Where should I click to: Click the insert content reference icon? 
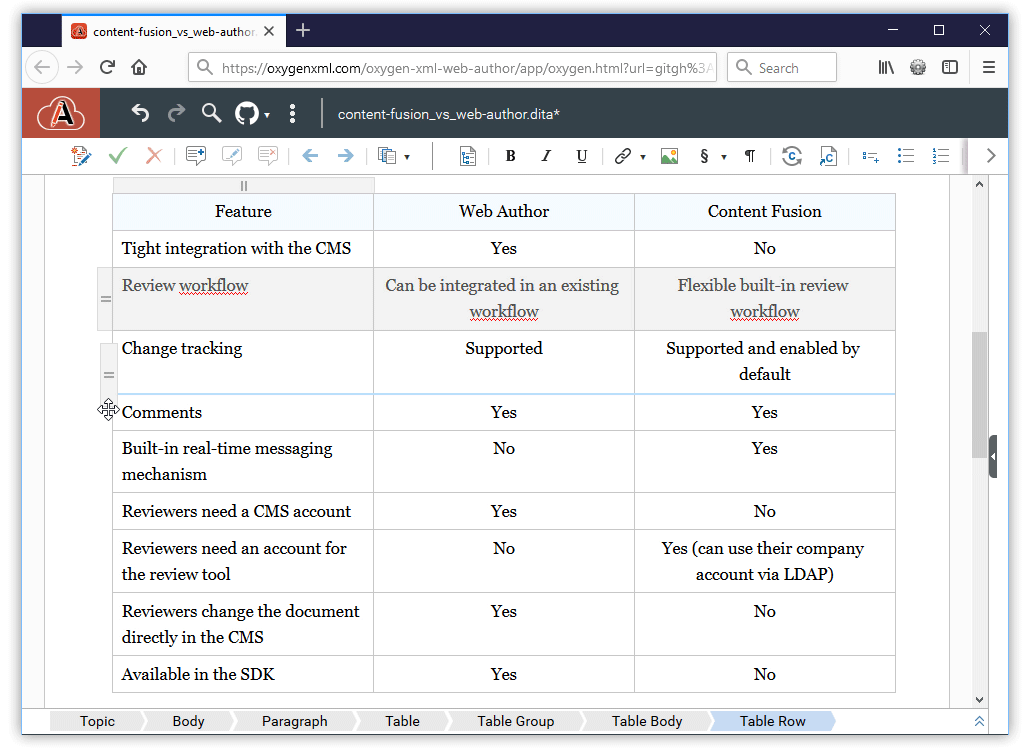[828, 156]
